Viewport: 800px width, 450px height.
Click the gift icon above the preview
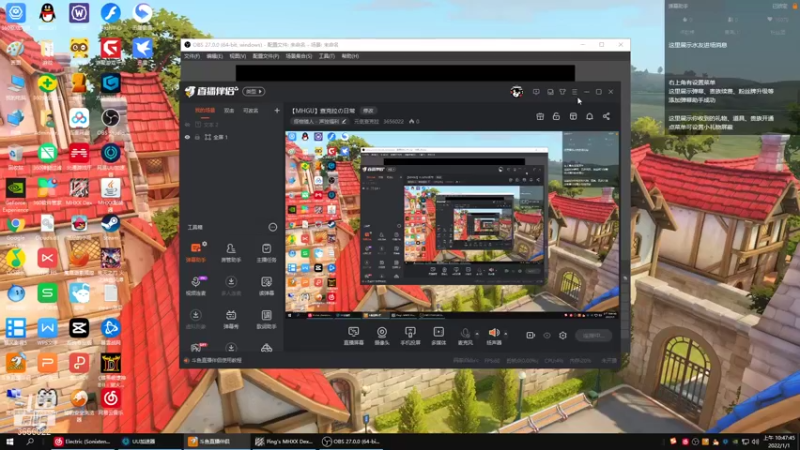point(540,116)
